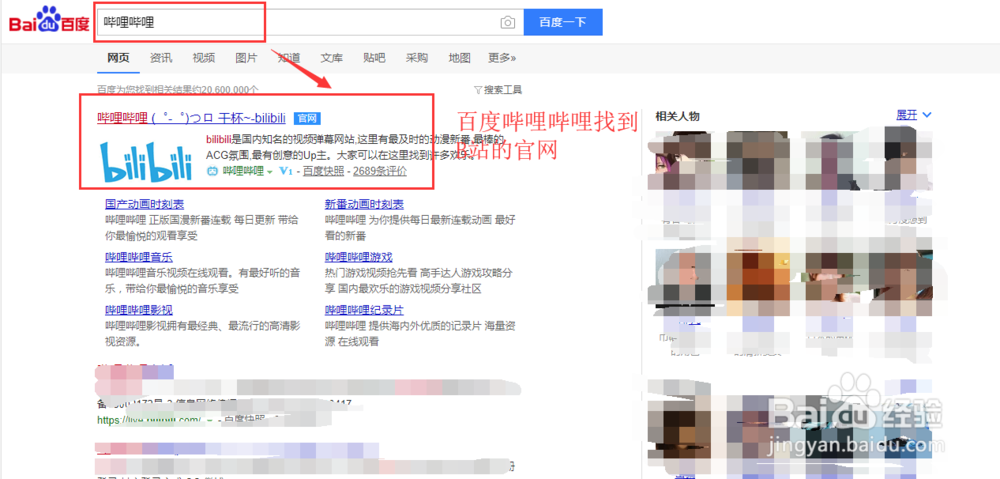Open the 哔哩哔哩纪录片 sublink
Viewport: 1000px width, 479px height.
coord(364,310)
